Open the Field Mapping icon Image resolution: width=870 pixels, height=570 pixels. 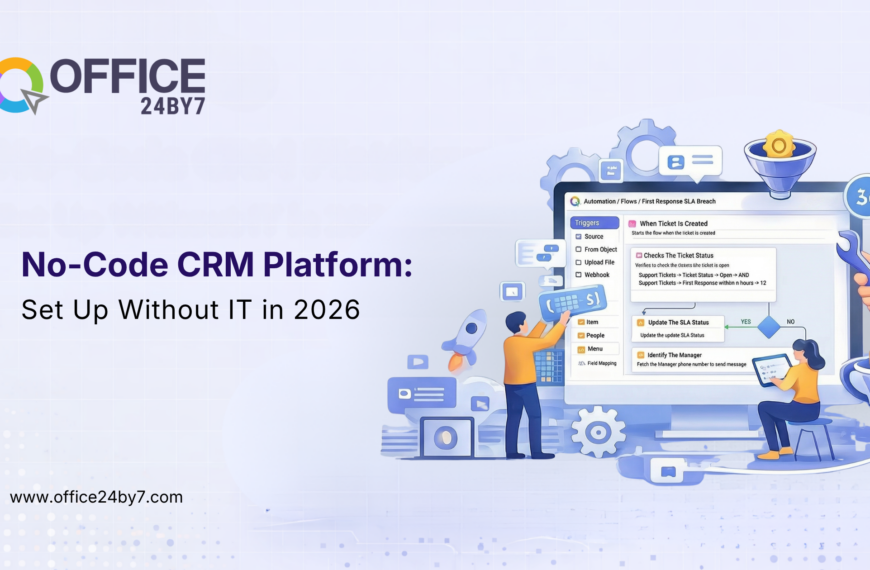581,363
